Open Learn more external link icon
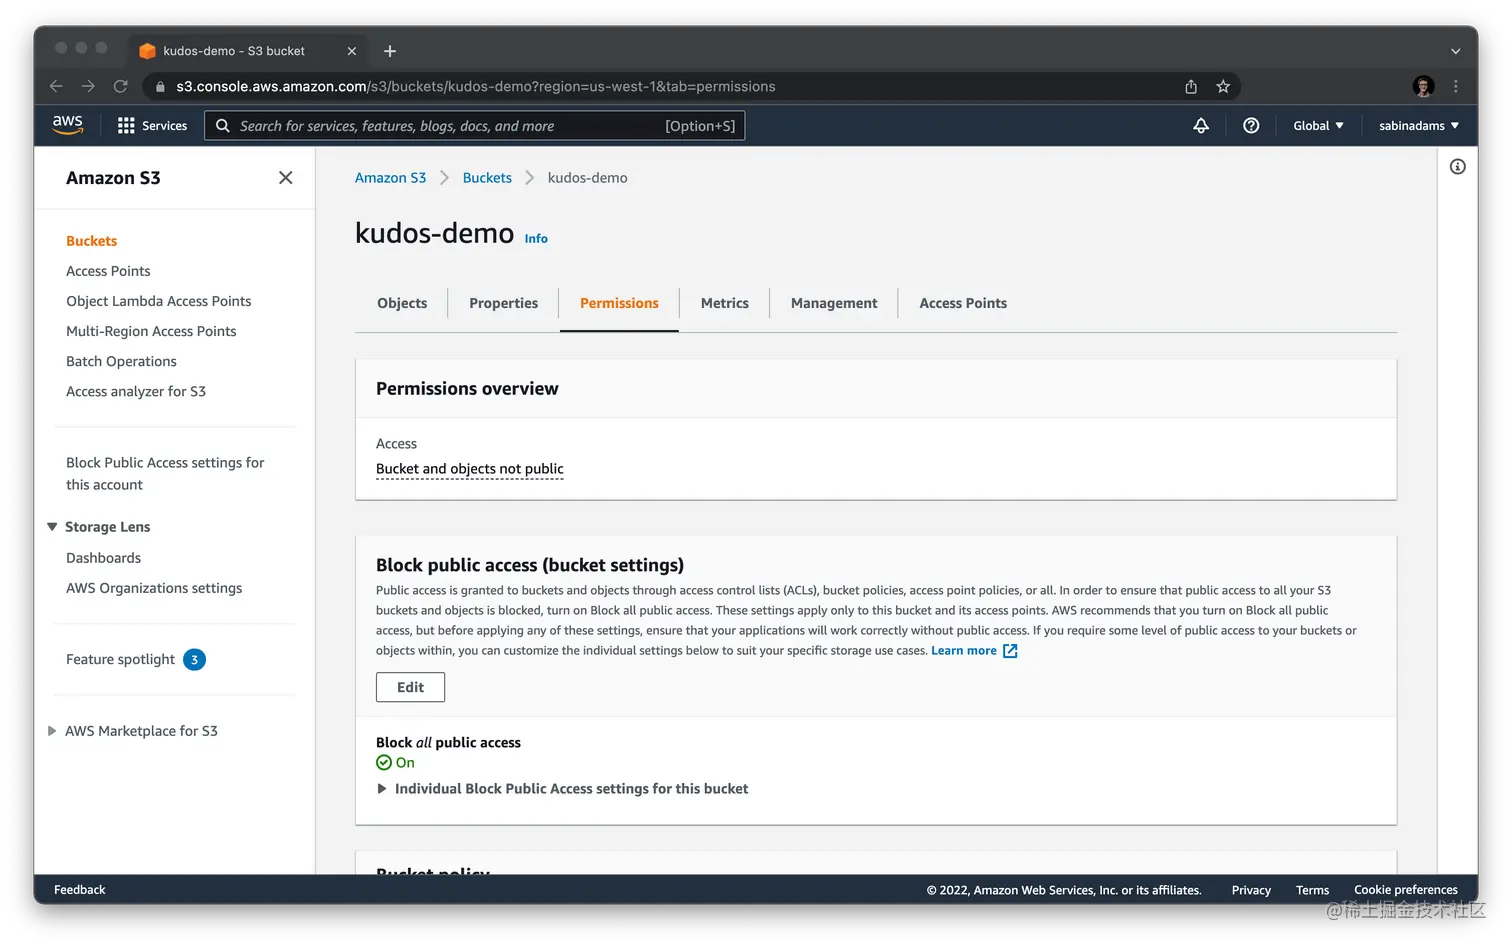The height and width of the screenshot is (946, 1512). click(1009, 650)
